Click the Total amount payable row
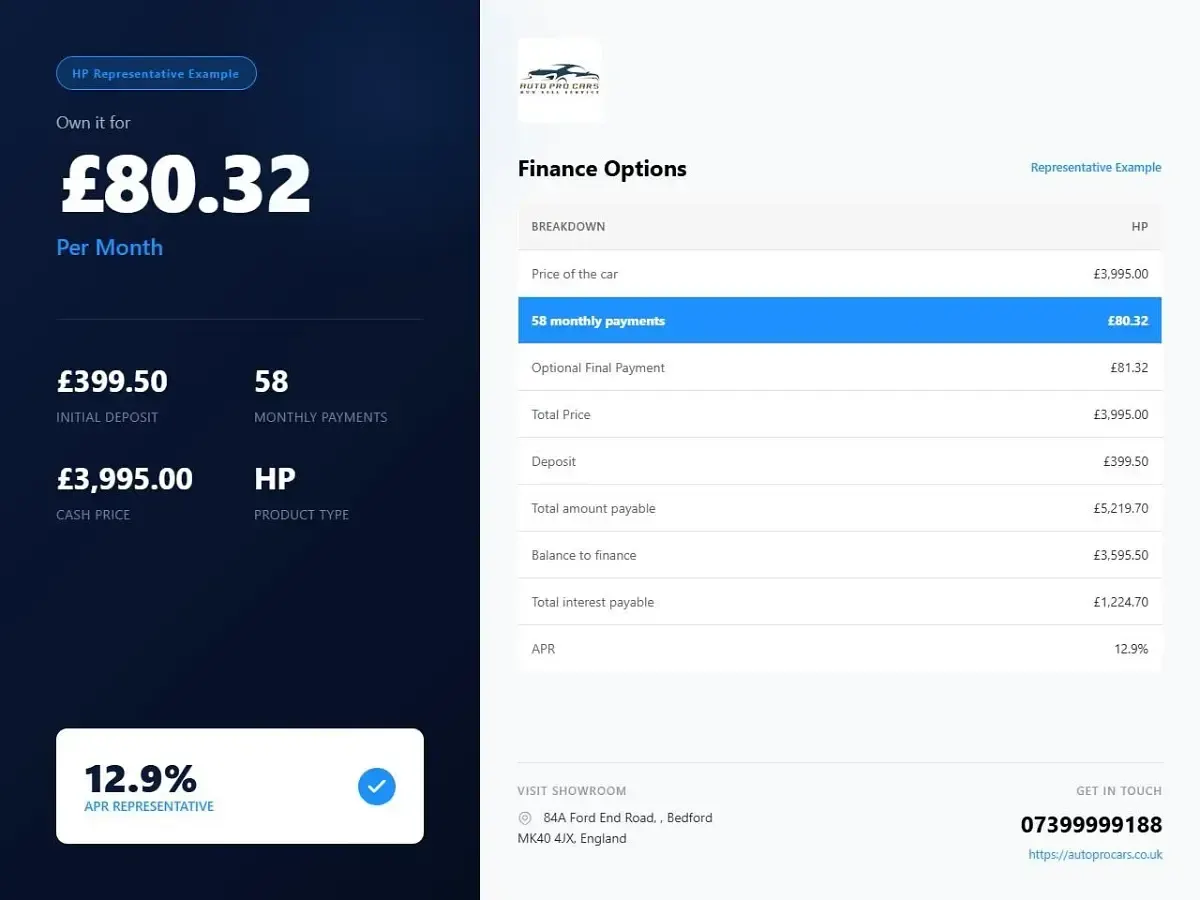The width and height of the screenshot is (1200, 900). (840, 508)
